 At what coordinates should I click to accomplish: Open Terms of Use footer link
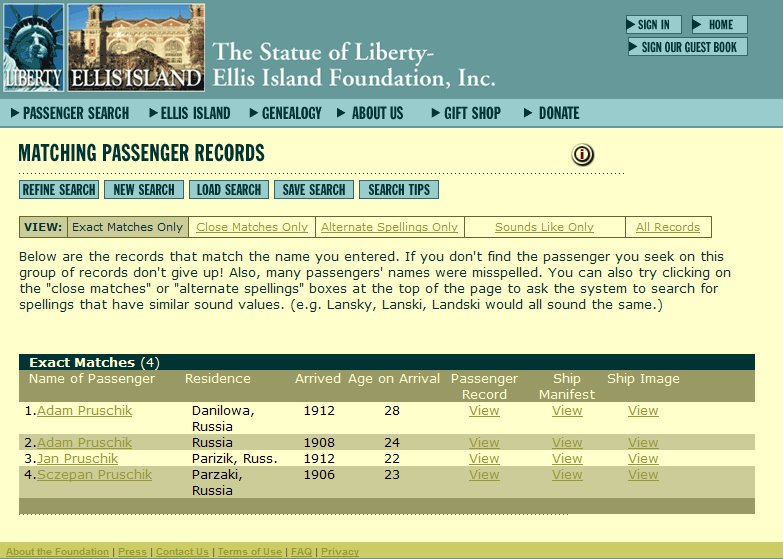pos(250,552)
